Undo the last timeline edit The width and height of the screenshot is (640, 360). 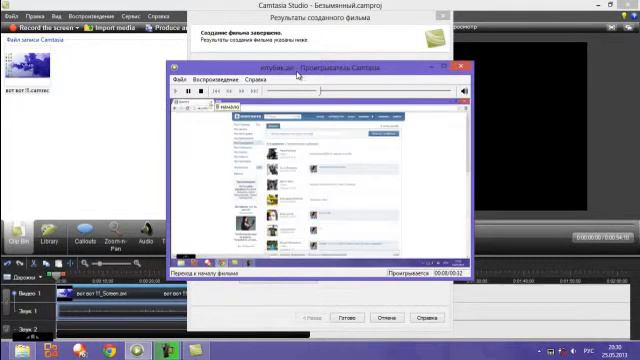click(7, 264)
